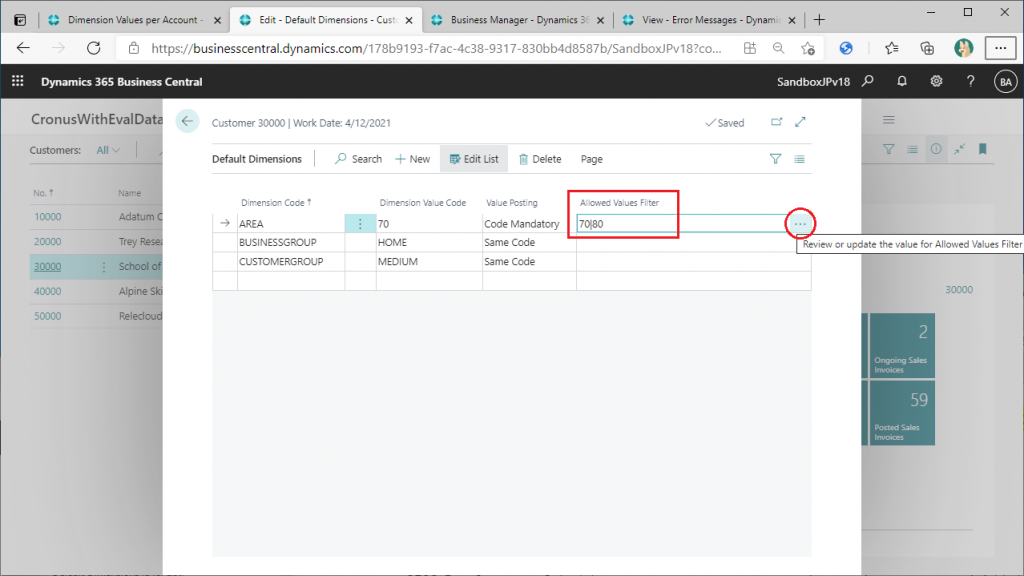1024x576 pixels.
Task: Click the Allowed Values Filter column header
Action: tap(620, 202)
